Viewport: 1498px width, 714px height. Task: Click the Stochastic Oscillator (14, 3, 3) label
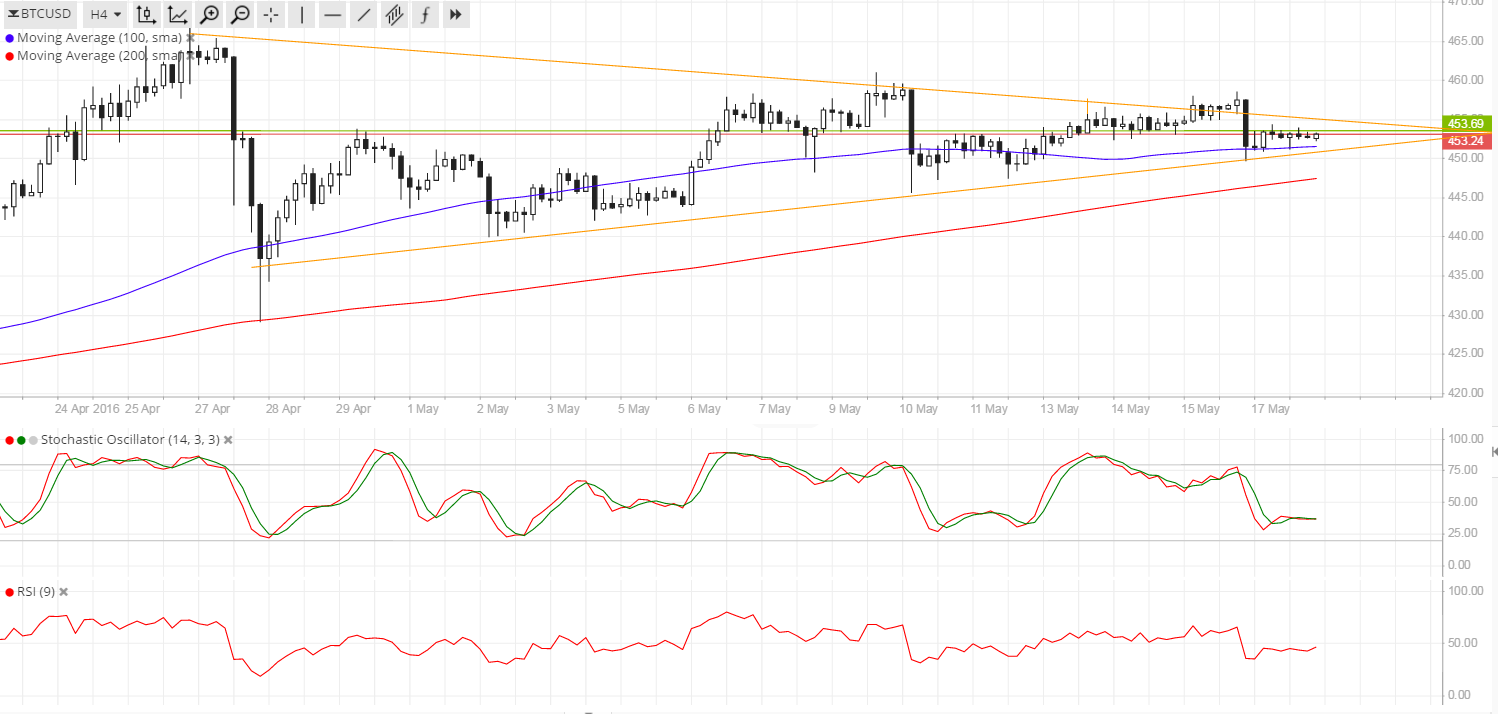pos(130,440)
